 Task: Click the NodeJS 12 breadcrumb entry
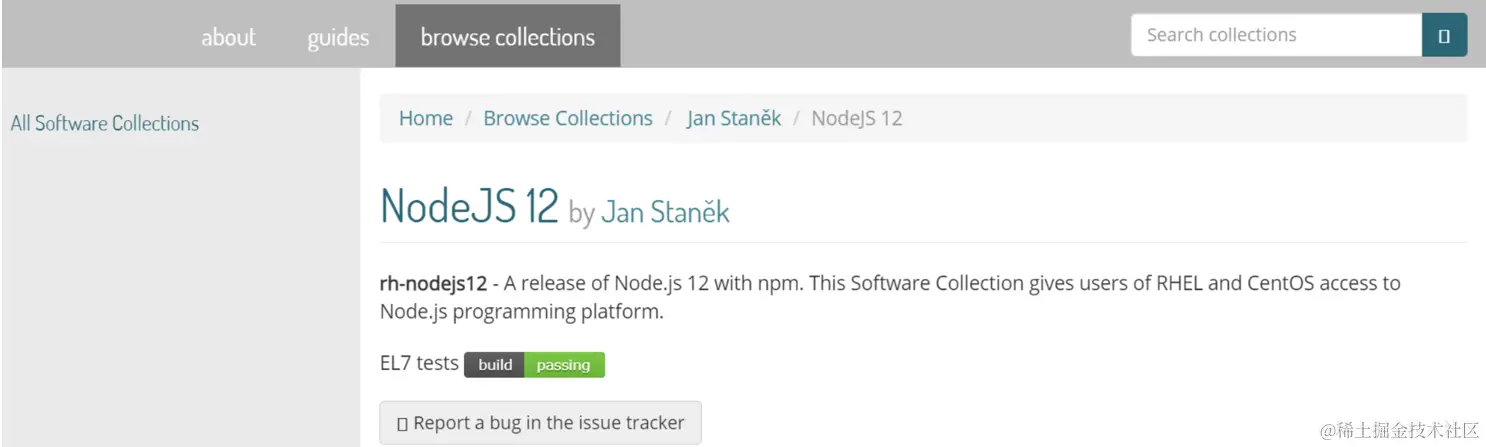[x=857, y=118]
